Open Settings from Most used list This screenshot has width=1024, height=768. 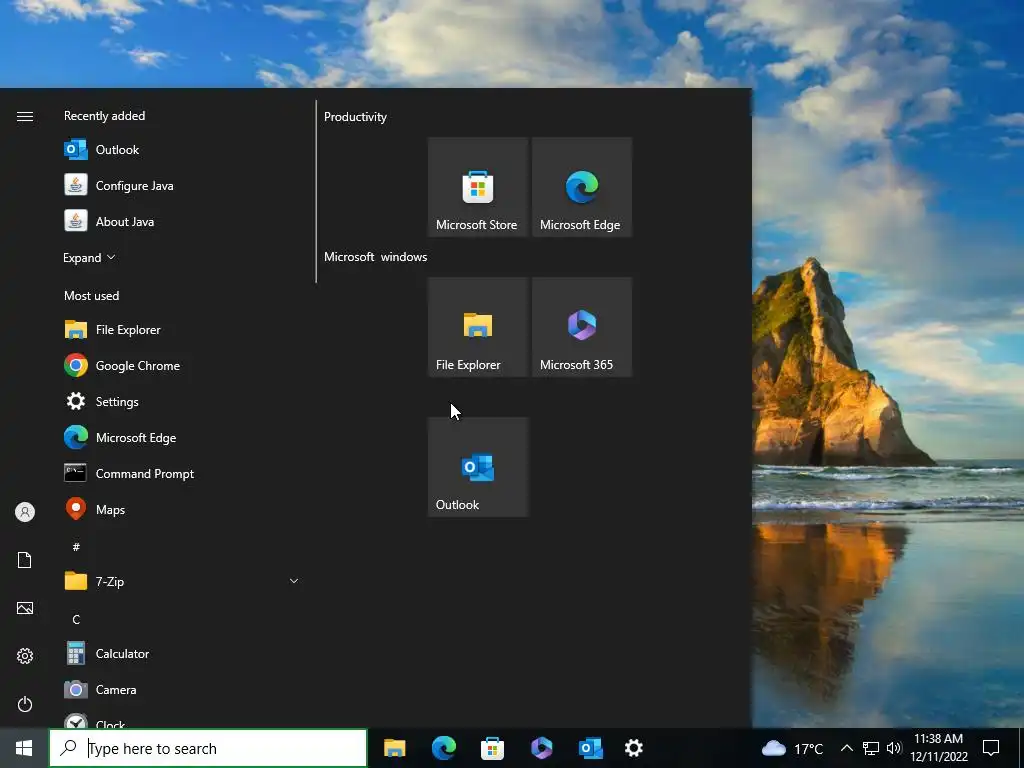pyautogui.click(x=180, y=402)
